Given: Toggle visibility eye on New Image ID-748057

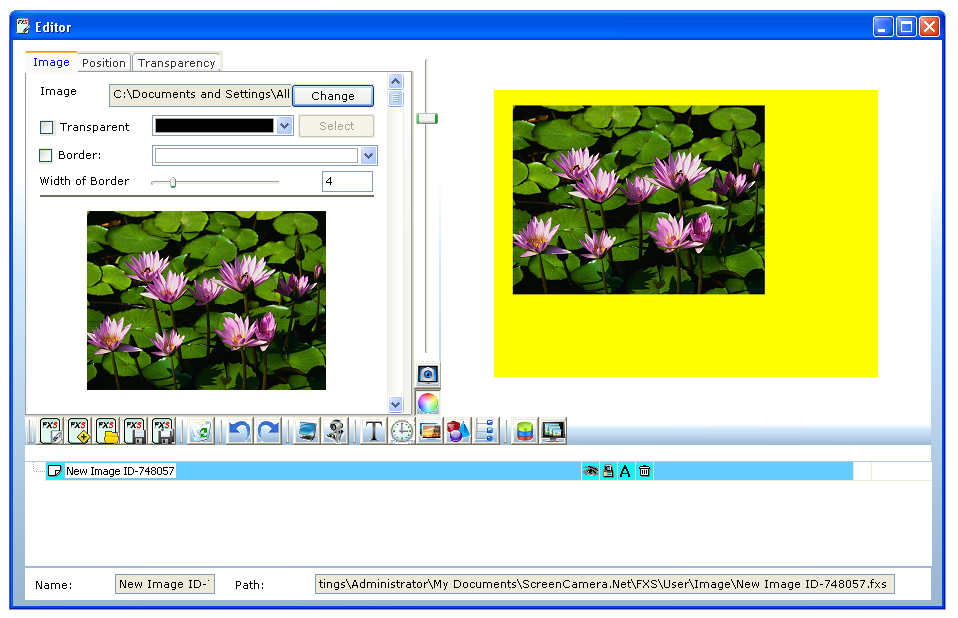Looking at the screenshot, I should [x=590, y=470].
